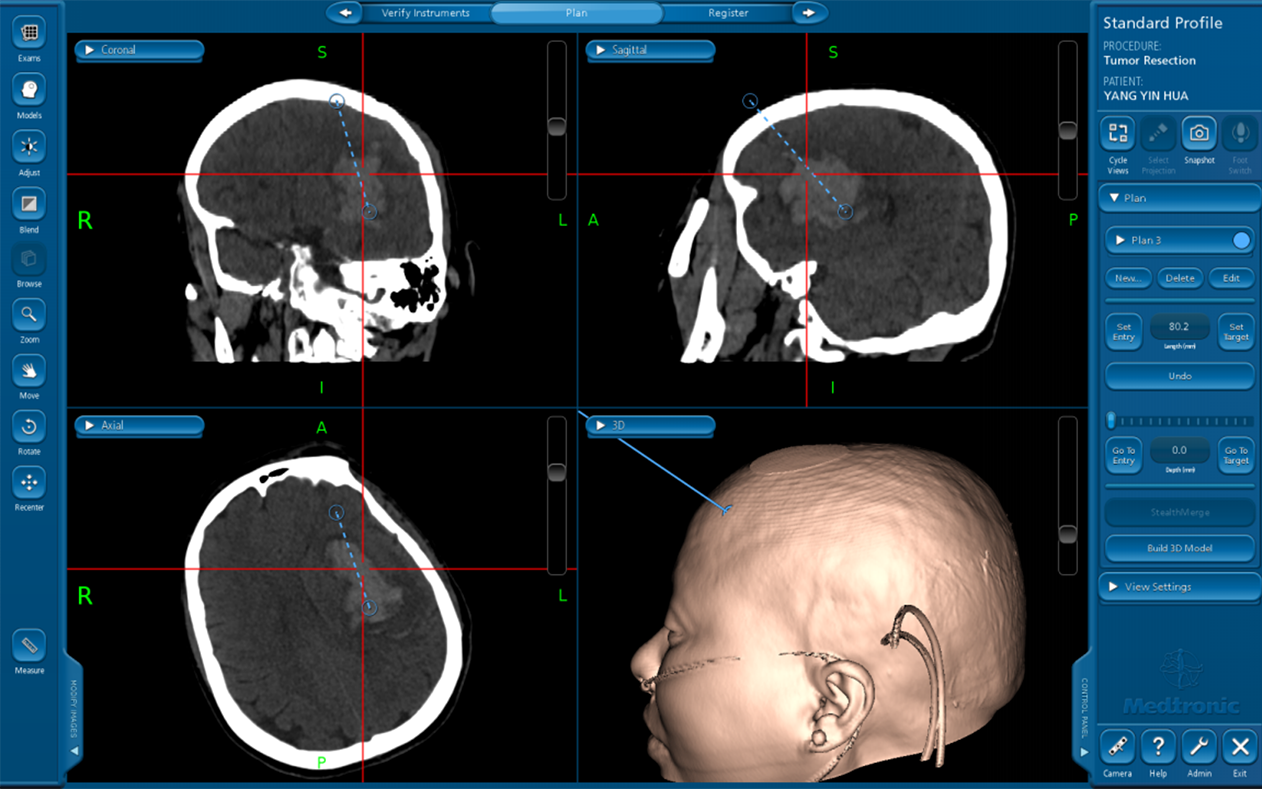
Task: Click the Set Entry button
Action: [x=1123, y=332]
